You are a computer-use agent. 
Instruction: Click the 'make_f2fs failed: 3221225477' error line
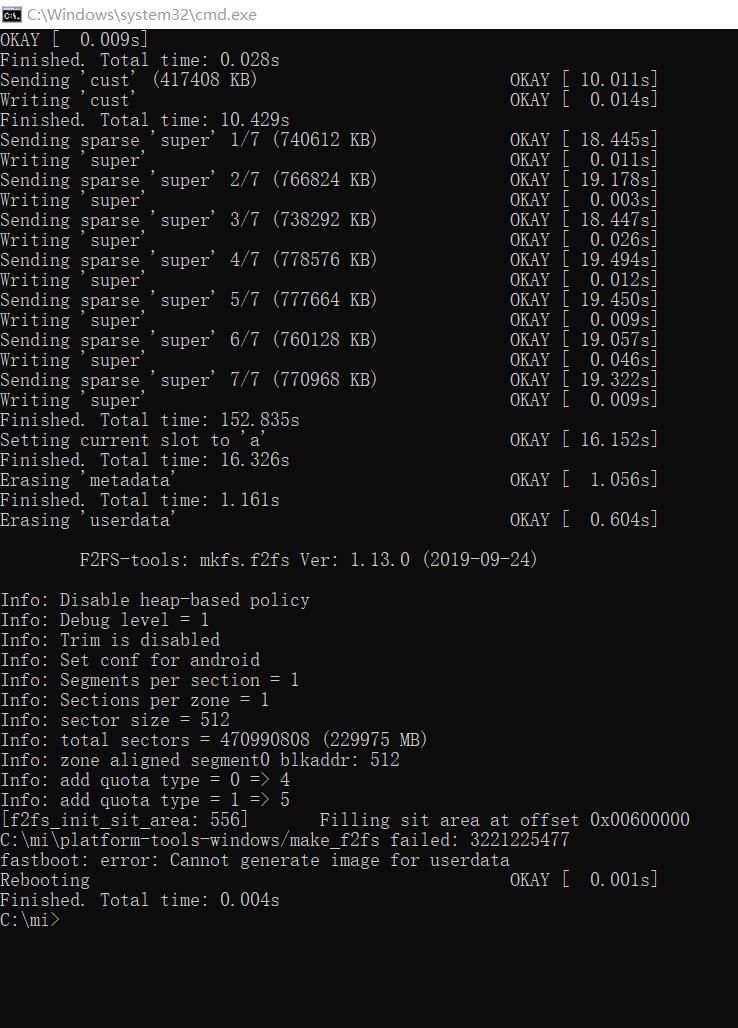pyautogui.click(x=284, y=840)
